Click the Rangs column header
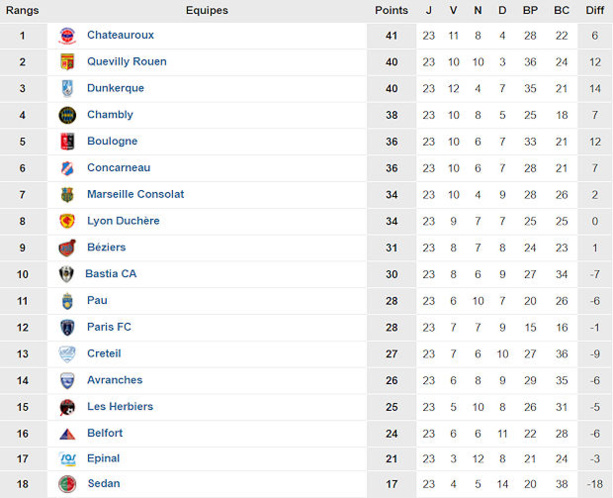This screenshot has width=613, height=498. coord(22,10)
